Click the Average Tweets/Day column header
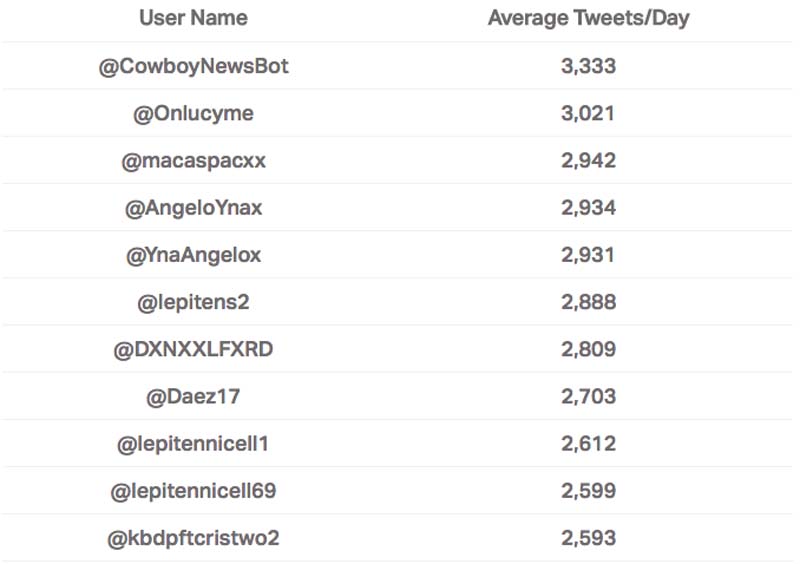The image size is (800, 564). [588, 18]
